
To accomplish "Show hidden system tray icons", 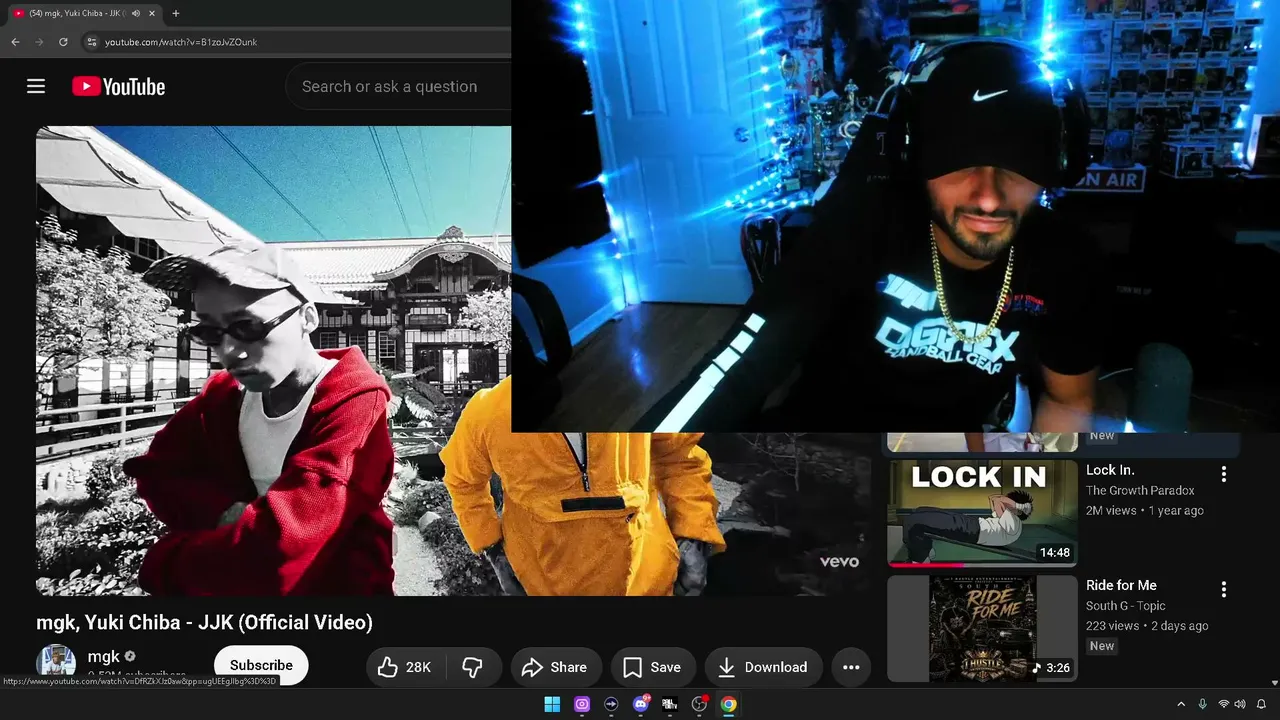I will pos(1181,704).
